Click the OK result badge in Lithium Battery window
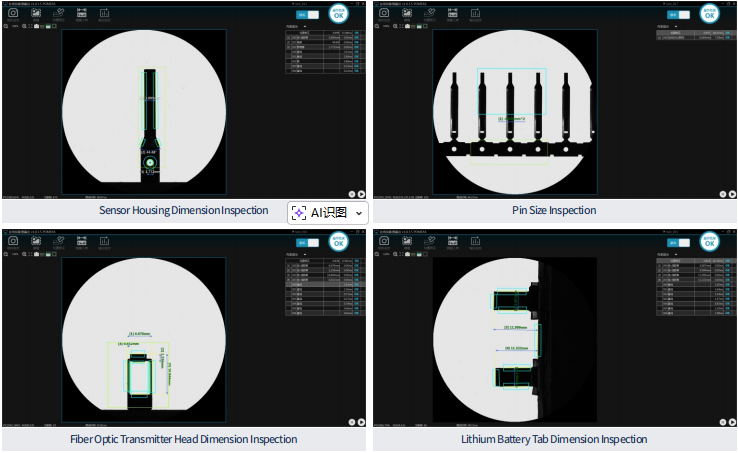738x453 pixels. 709,241
